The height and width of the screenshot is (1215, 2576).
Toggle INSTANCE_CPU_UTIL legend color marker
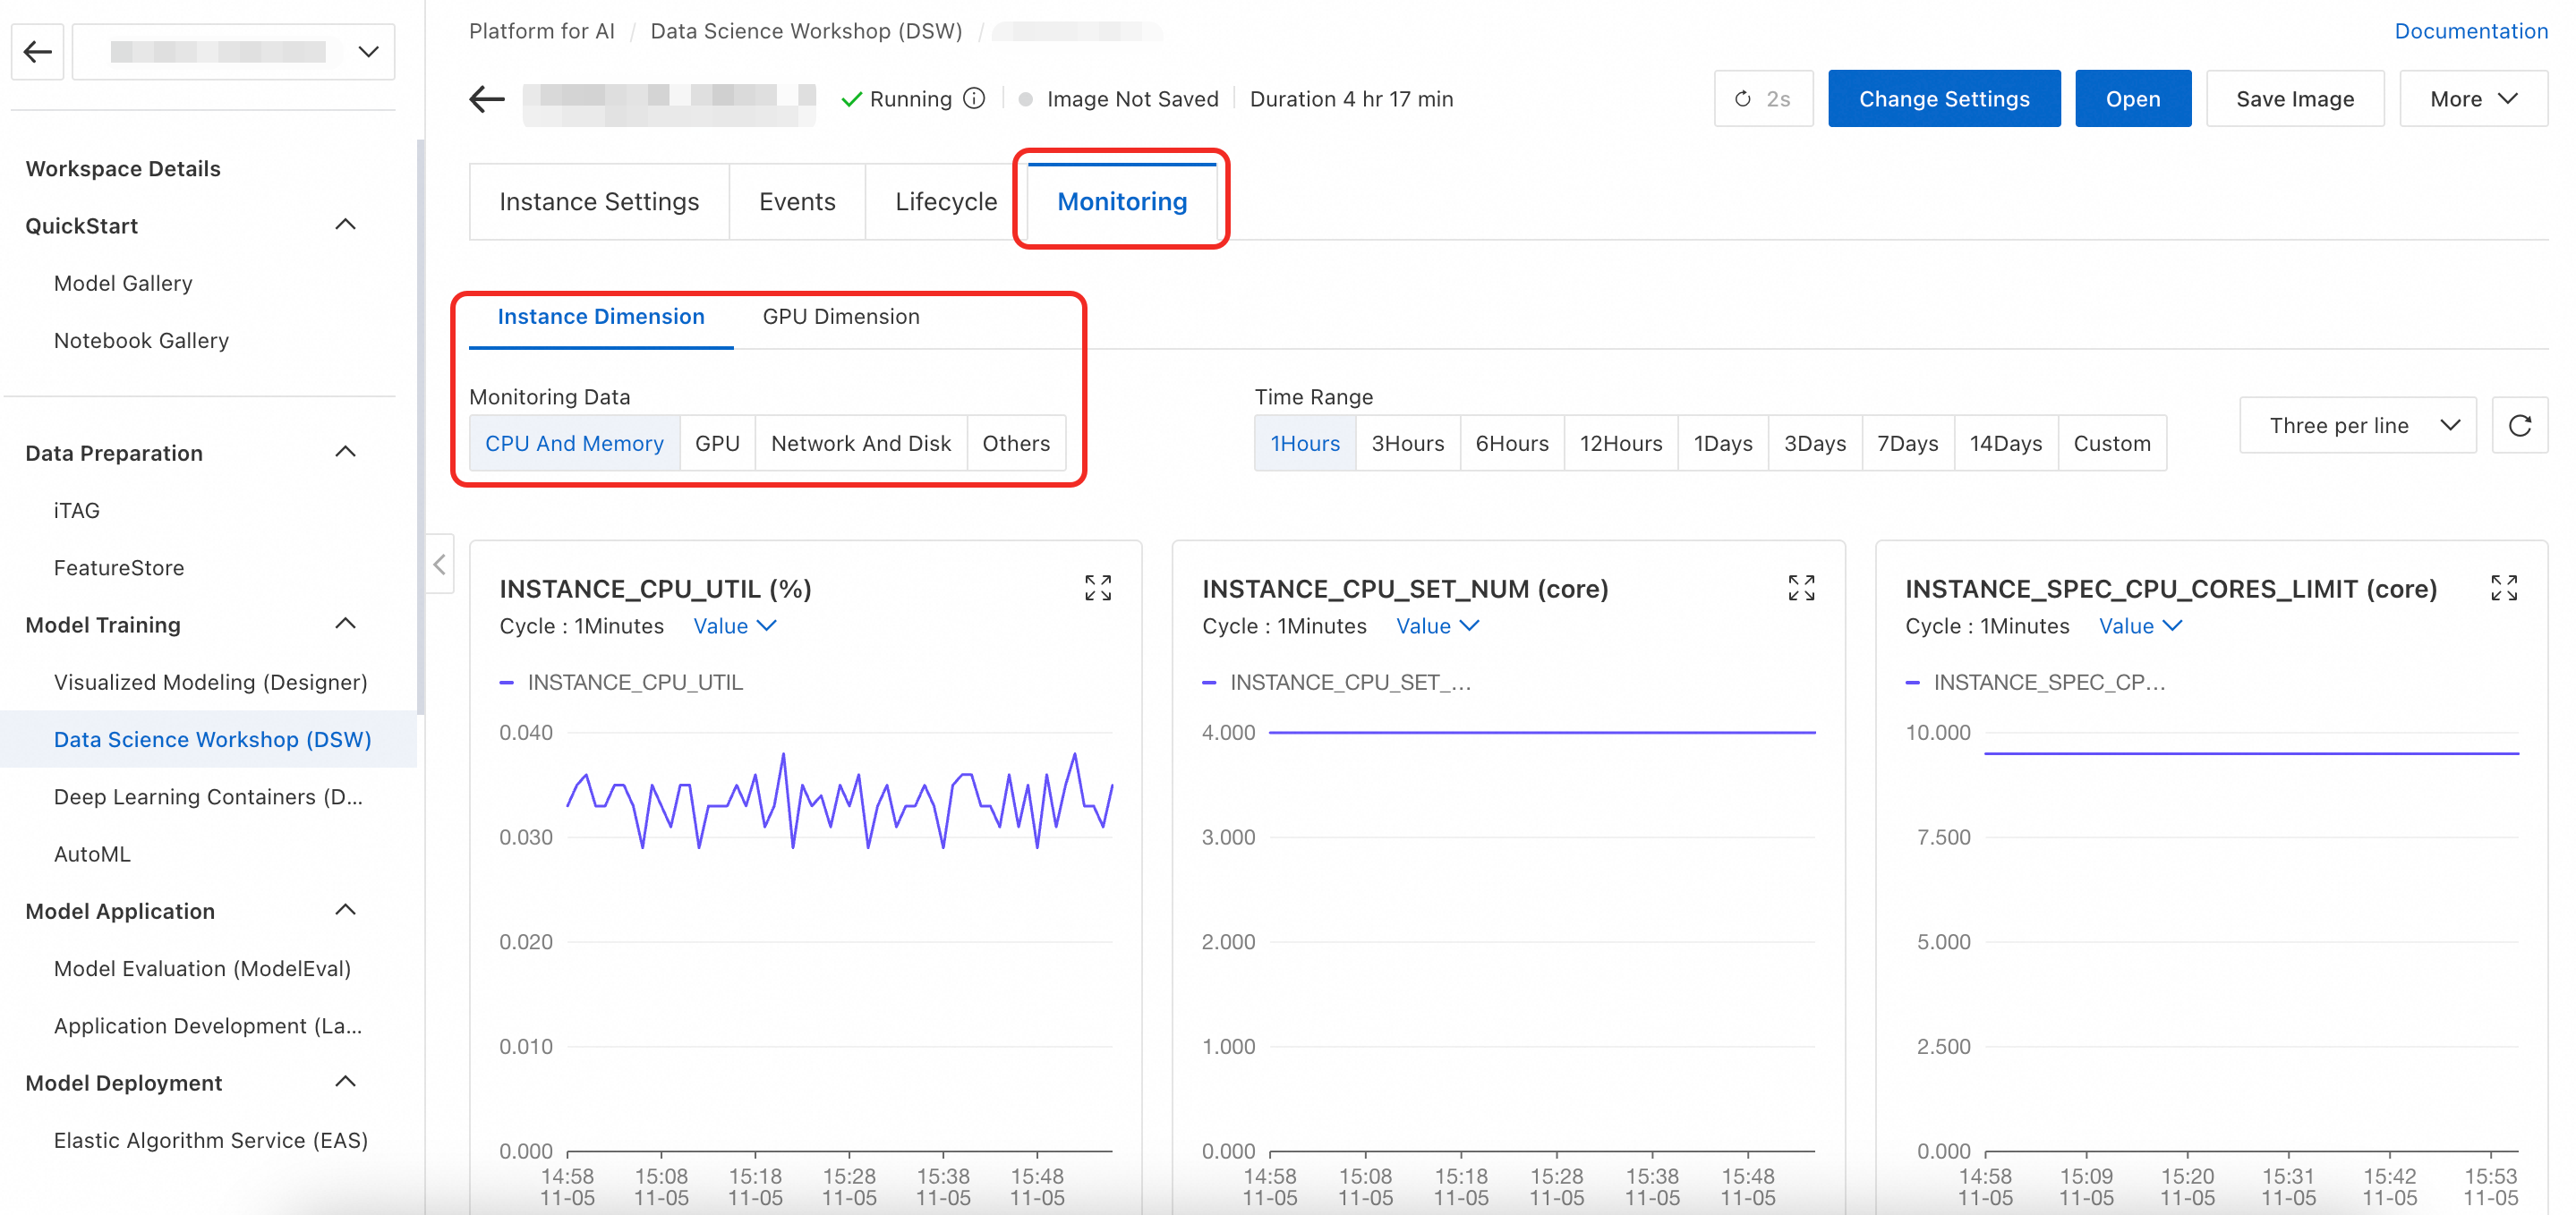[507, 683]
